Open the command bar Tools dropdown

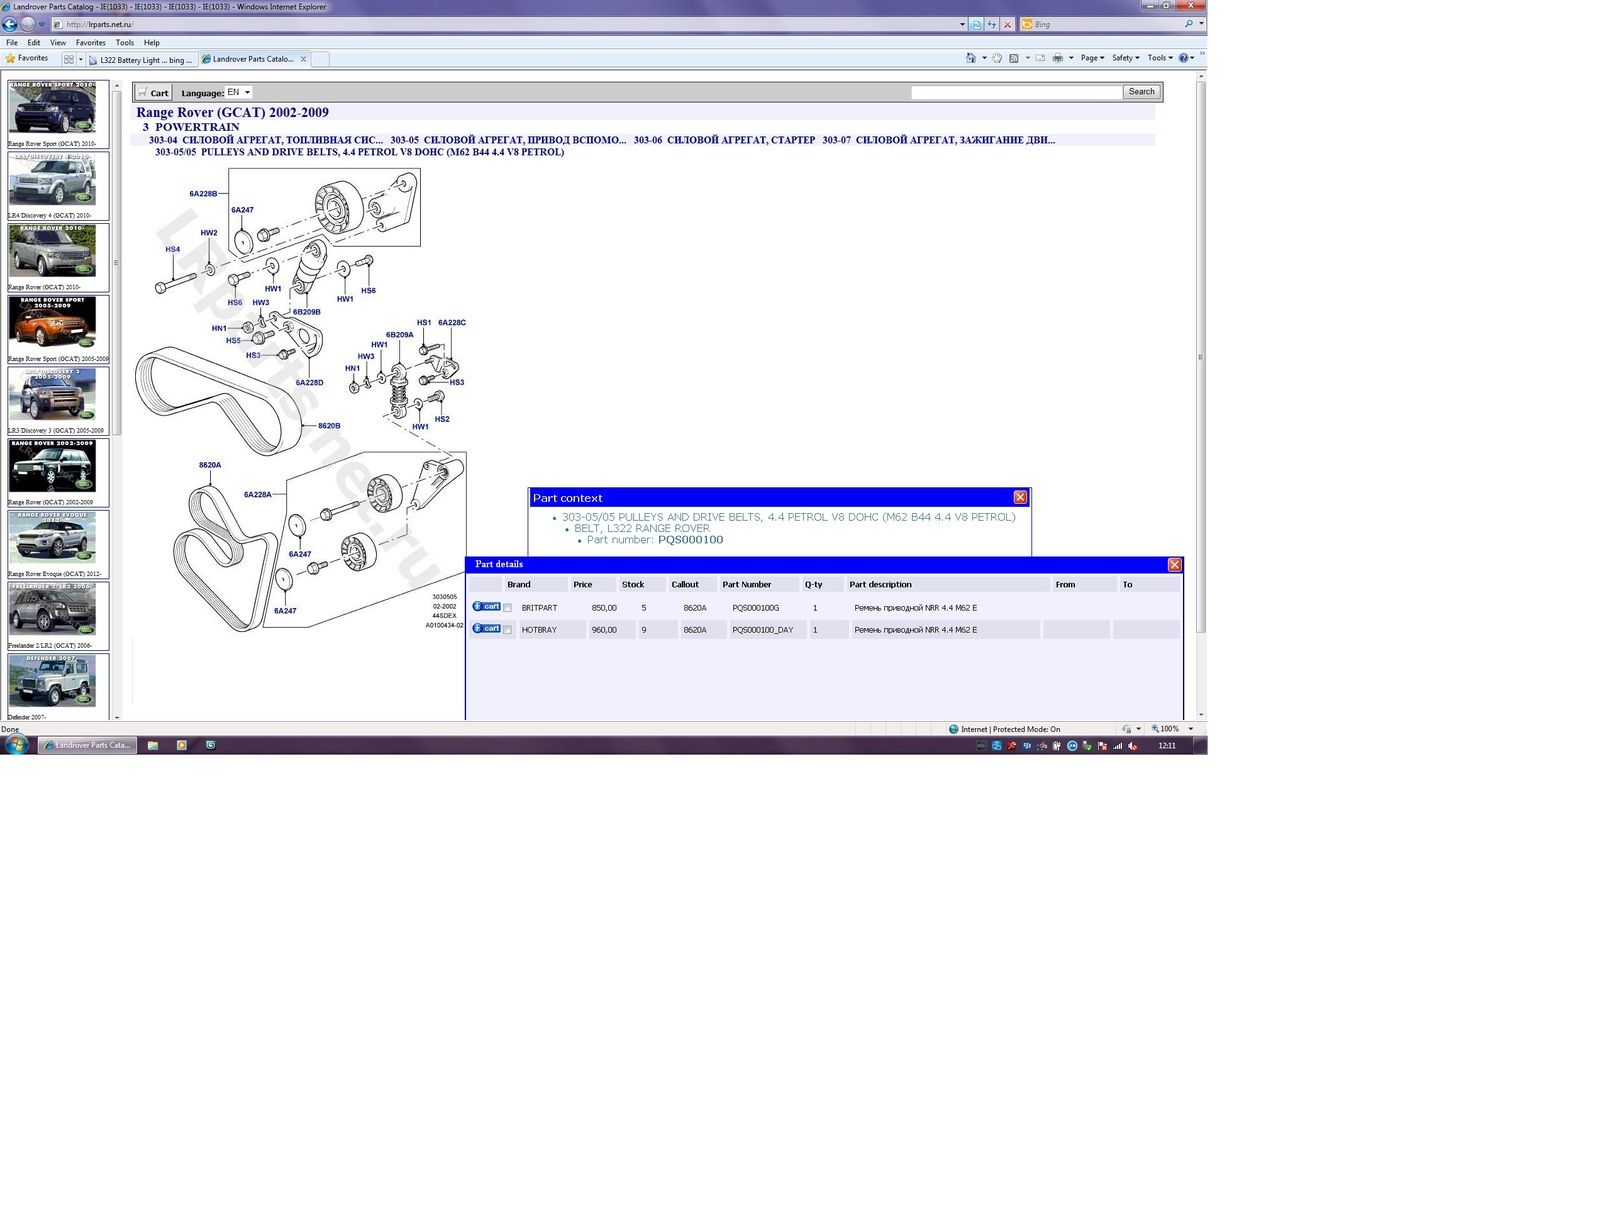1160,58
